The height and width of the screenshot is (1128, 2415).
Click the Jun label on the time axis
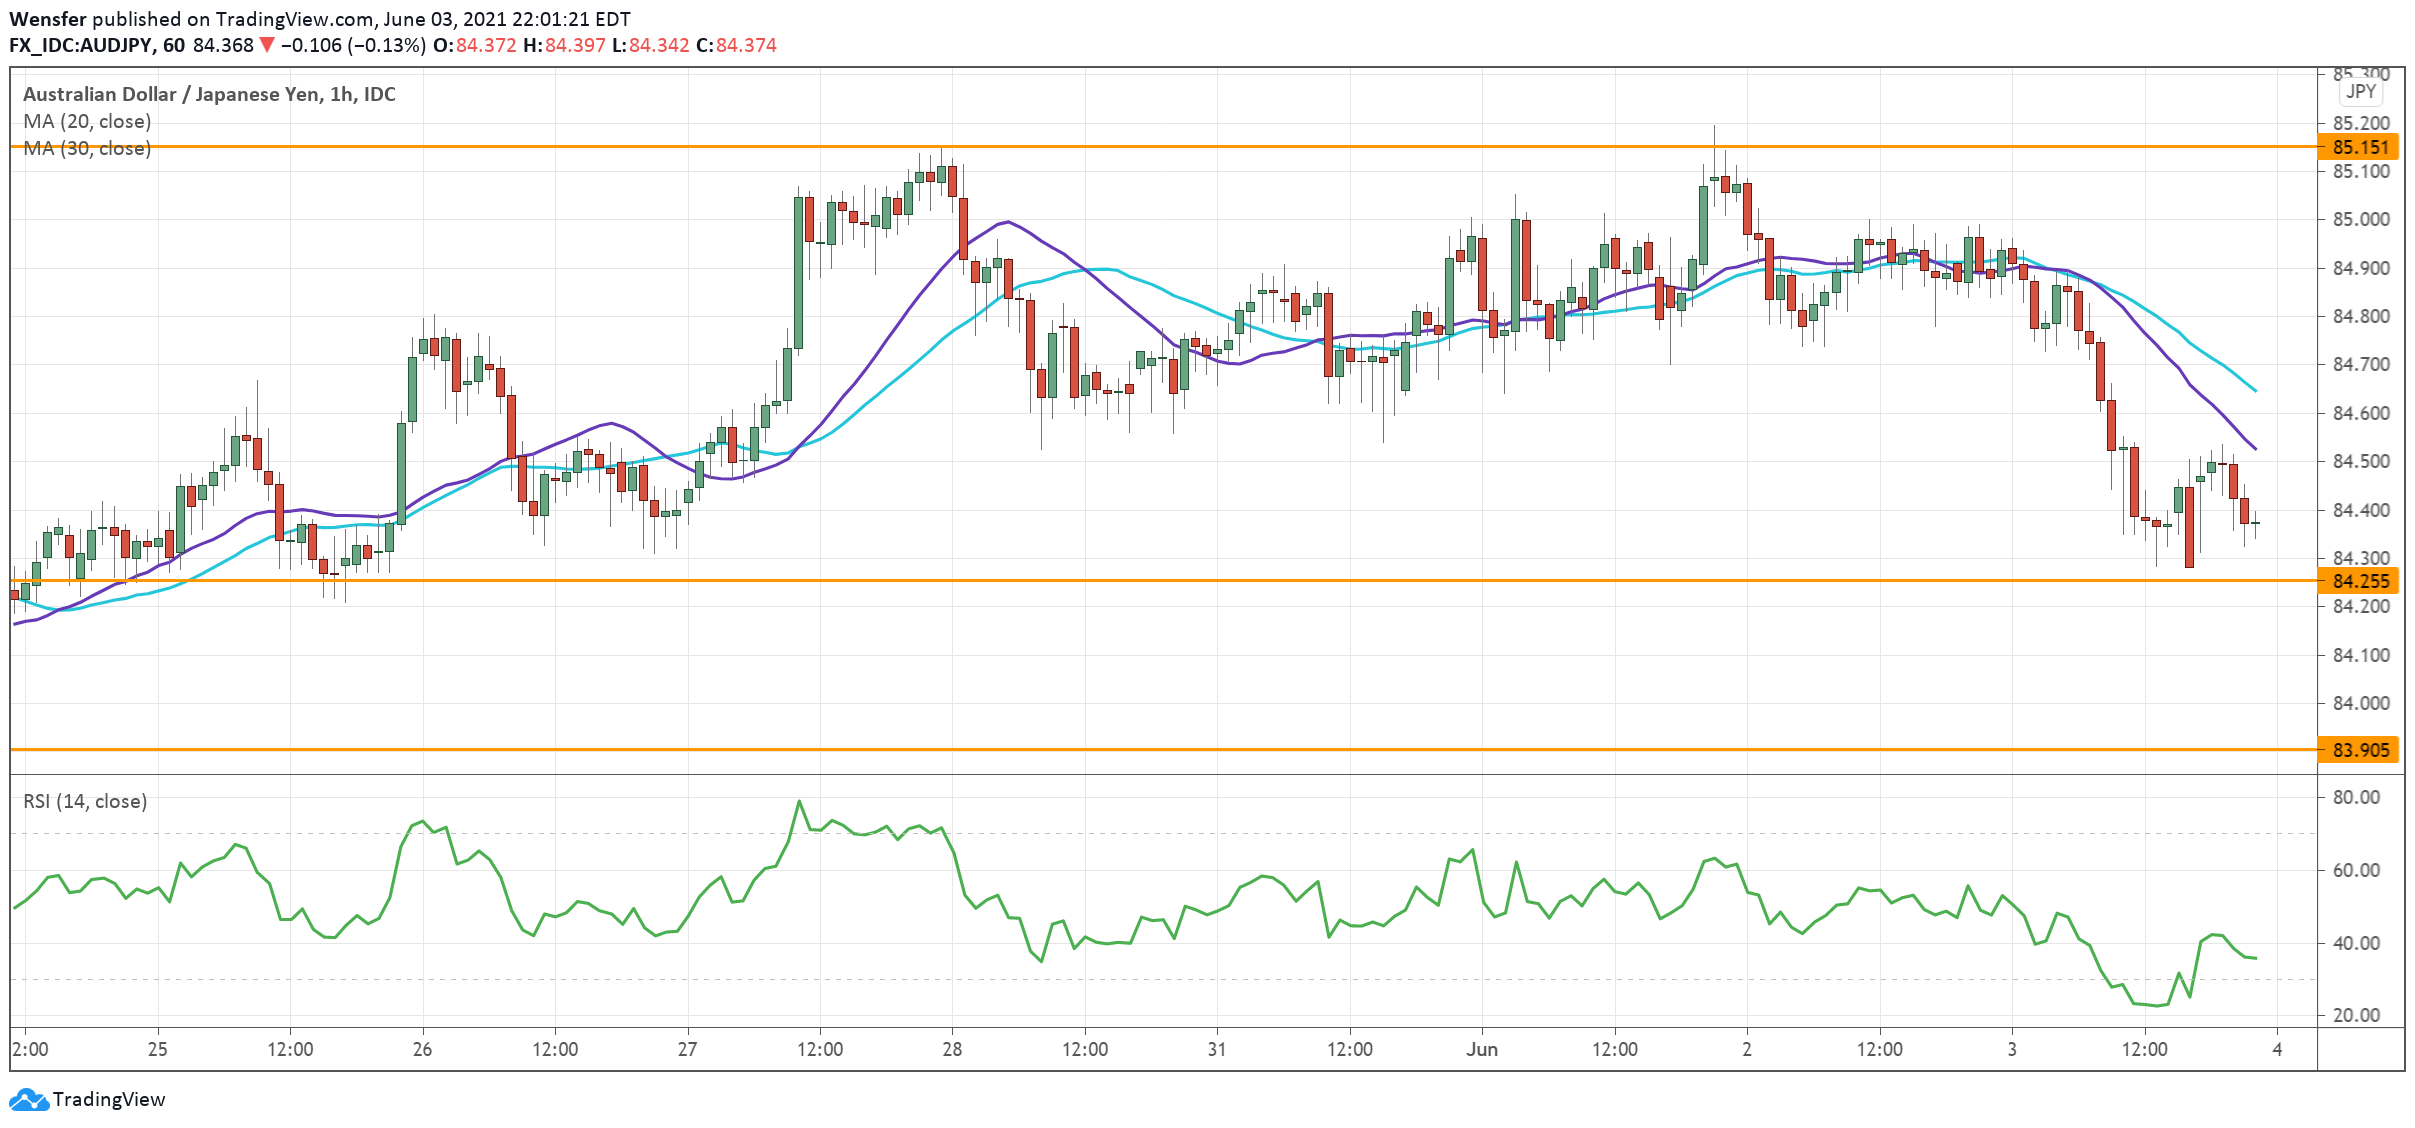click(1482, 1049)
